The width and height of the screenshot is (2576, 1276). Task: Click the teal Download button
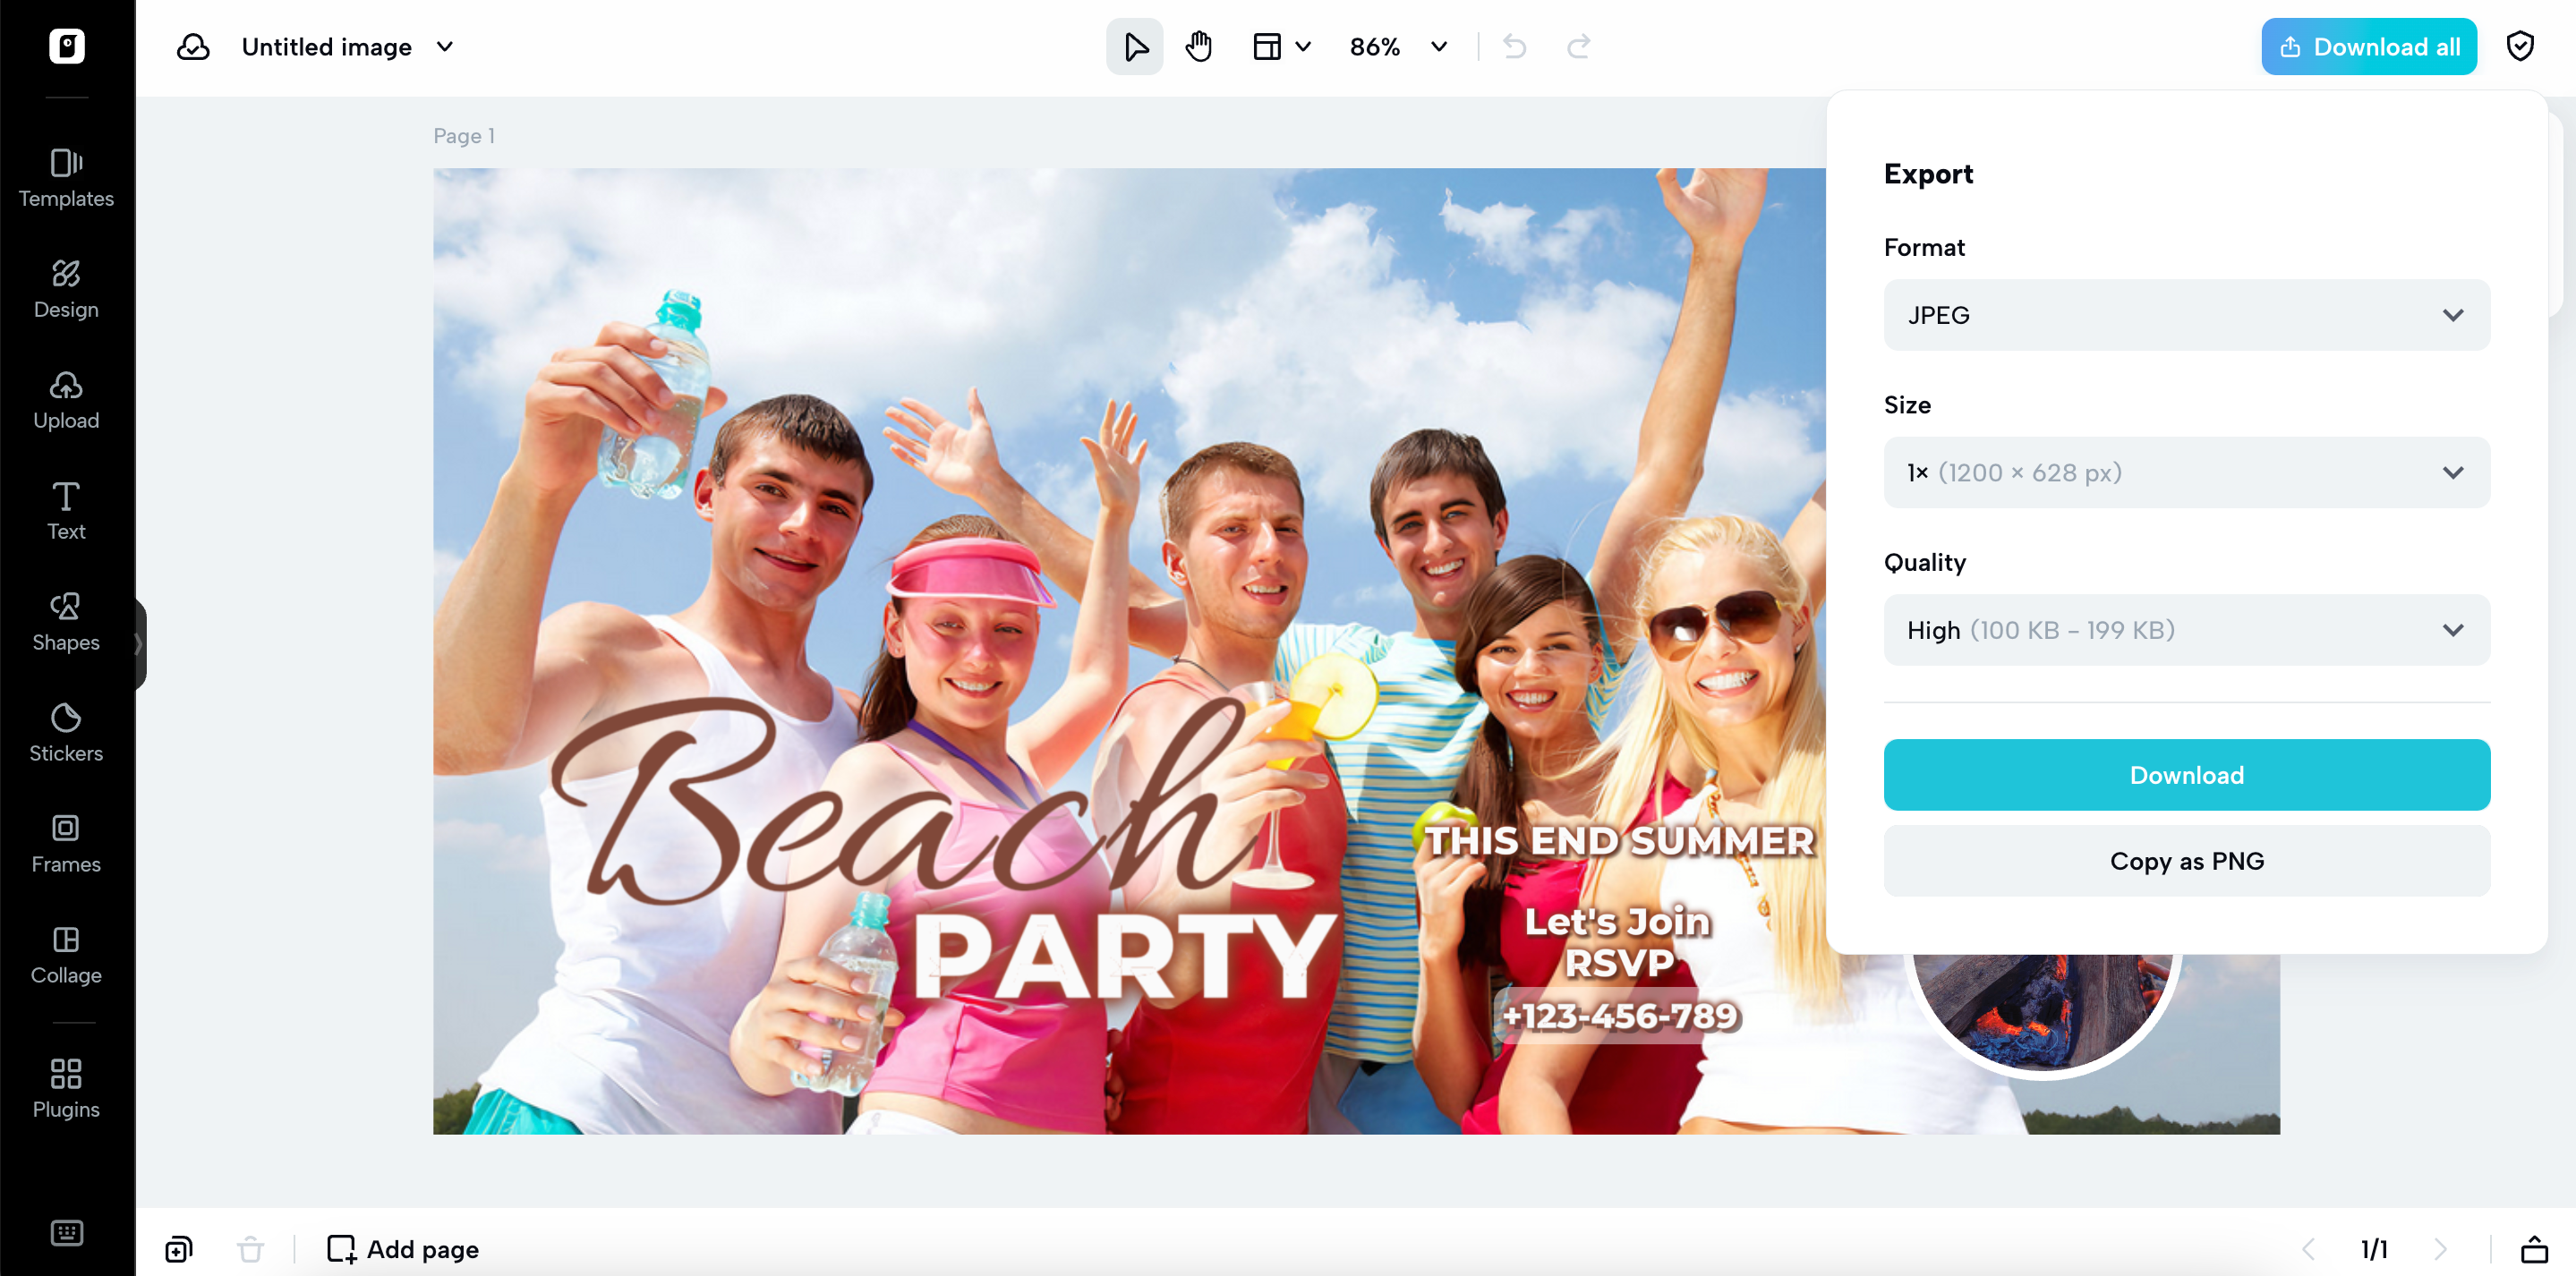[2186, 775]
